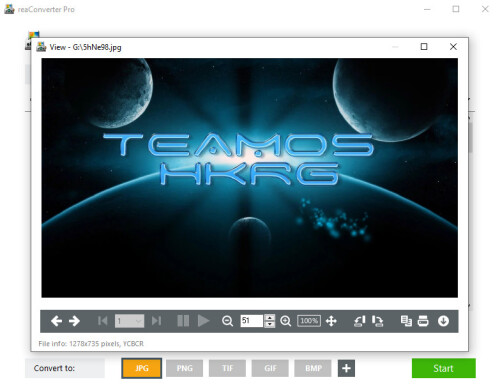Select PNG as output format

pyautogui.click(x=184, y=368)
